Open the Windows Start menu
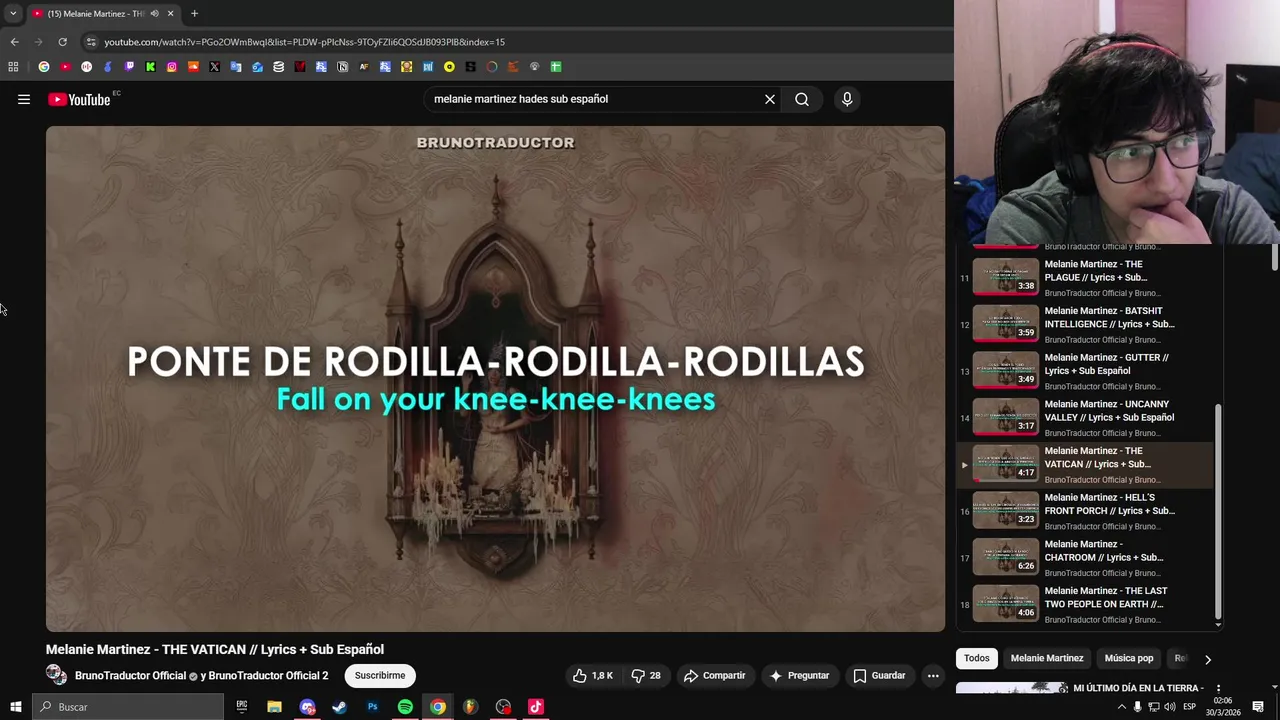This screenshot has height=720, width=1280. [15, 707]
